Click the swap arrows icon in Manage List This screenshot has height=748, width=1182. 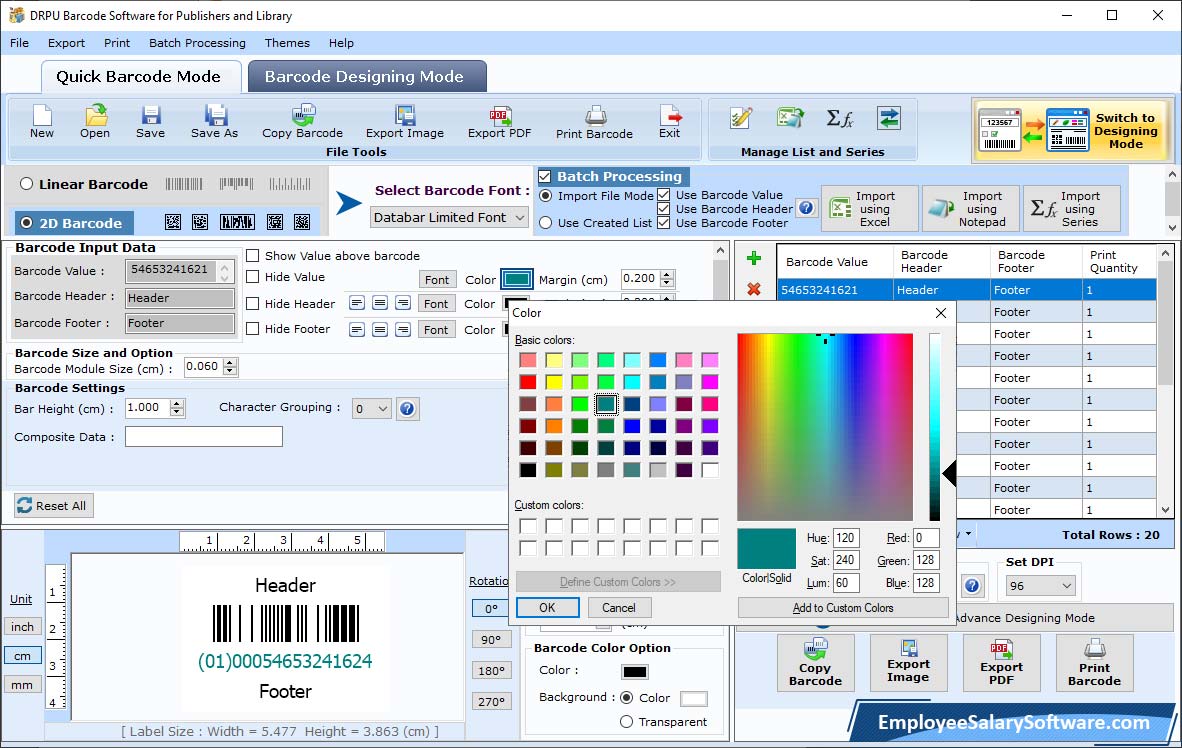click(x=889, y=118)
